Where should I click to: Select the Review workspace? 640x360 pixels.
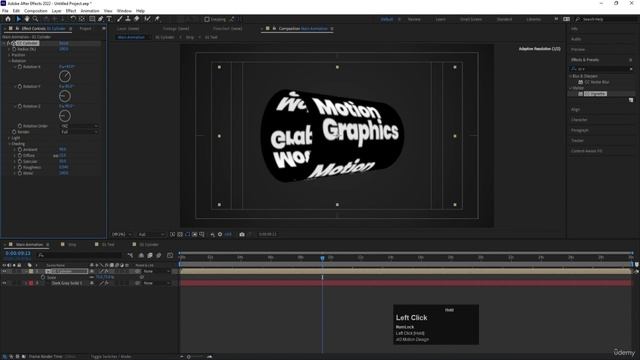tap(414, 19)
